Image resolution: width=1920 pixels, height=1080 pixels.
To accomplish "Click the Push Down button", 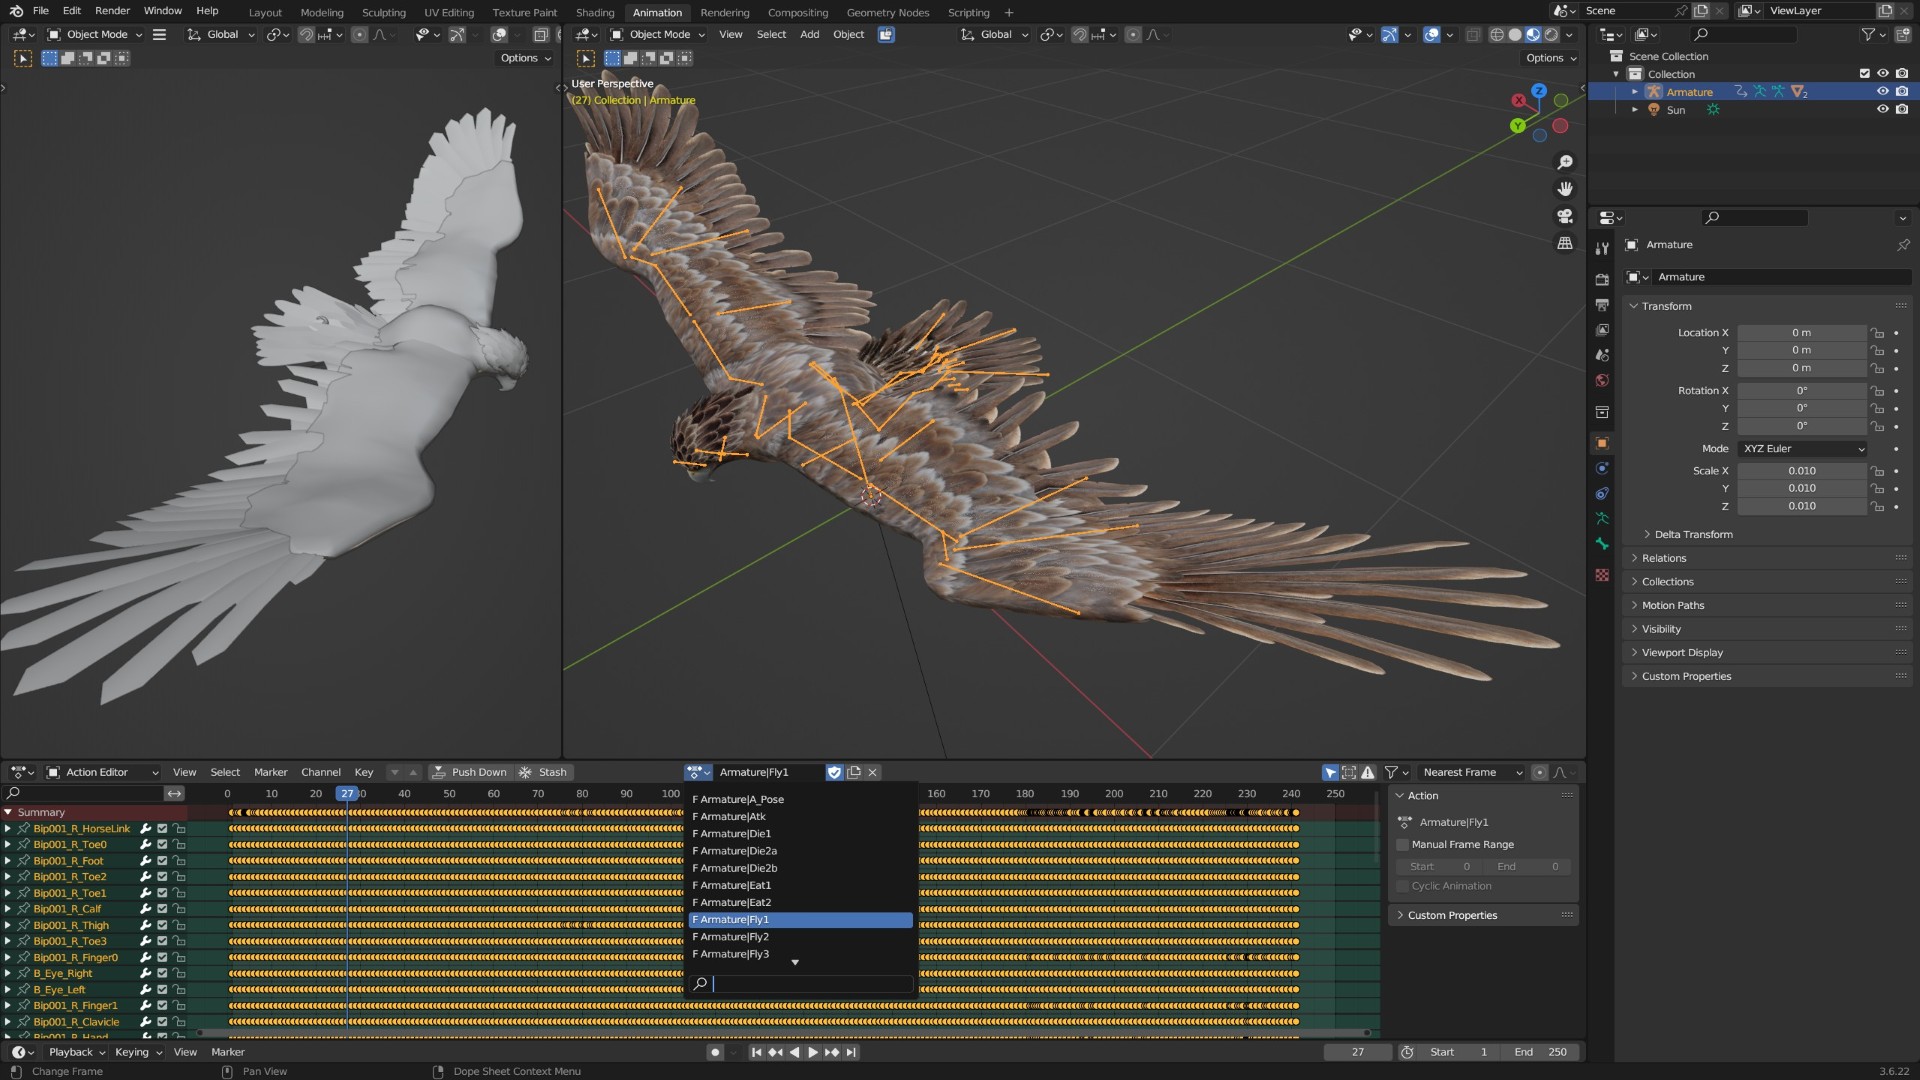I will 470,772.
